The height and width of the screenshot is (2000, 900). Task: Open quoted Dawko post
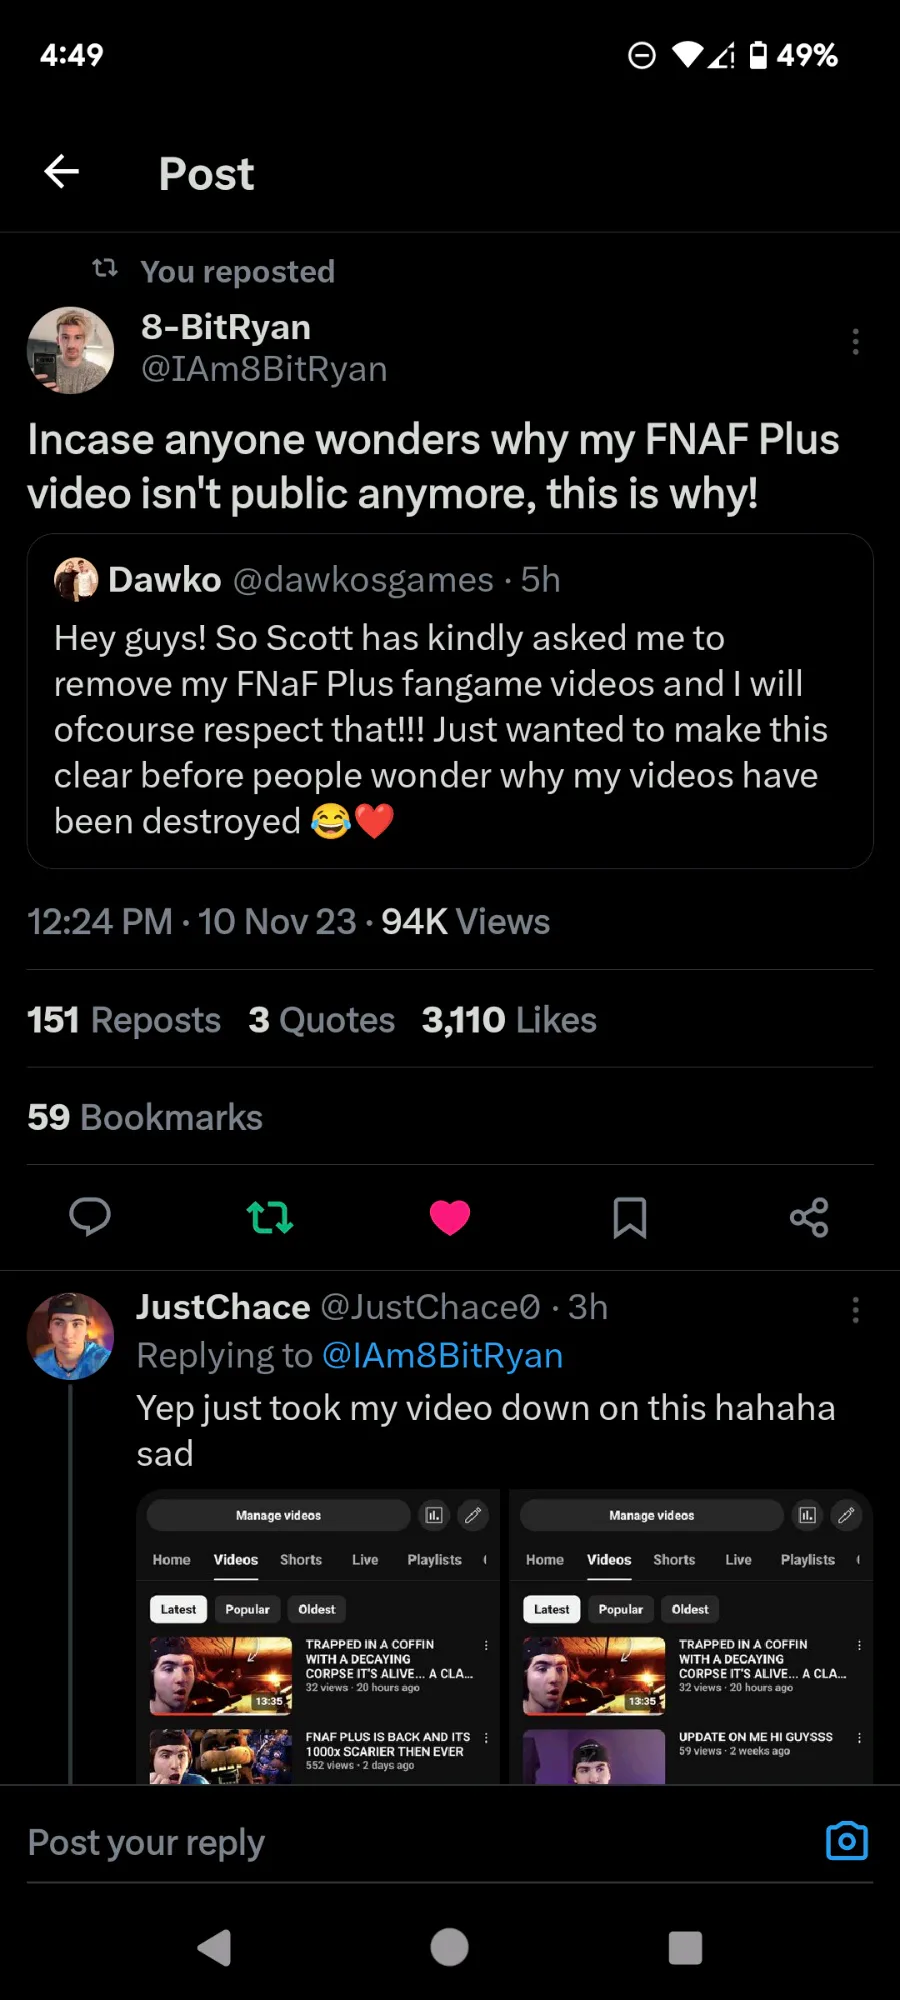point(450,700)
